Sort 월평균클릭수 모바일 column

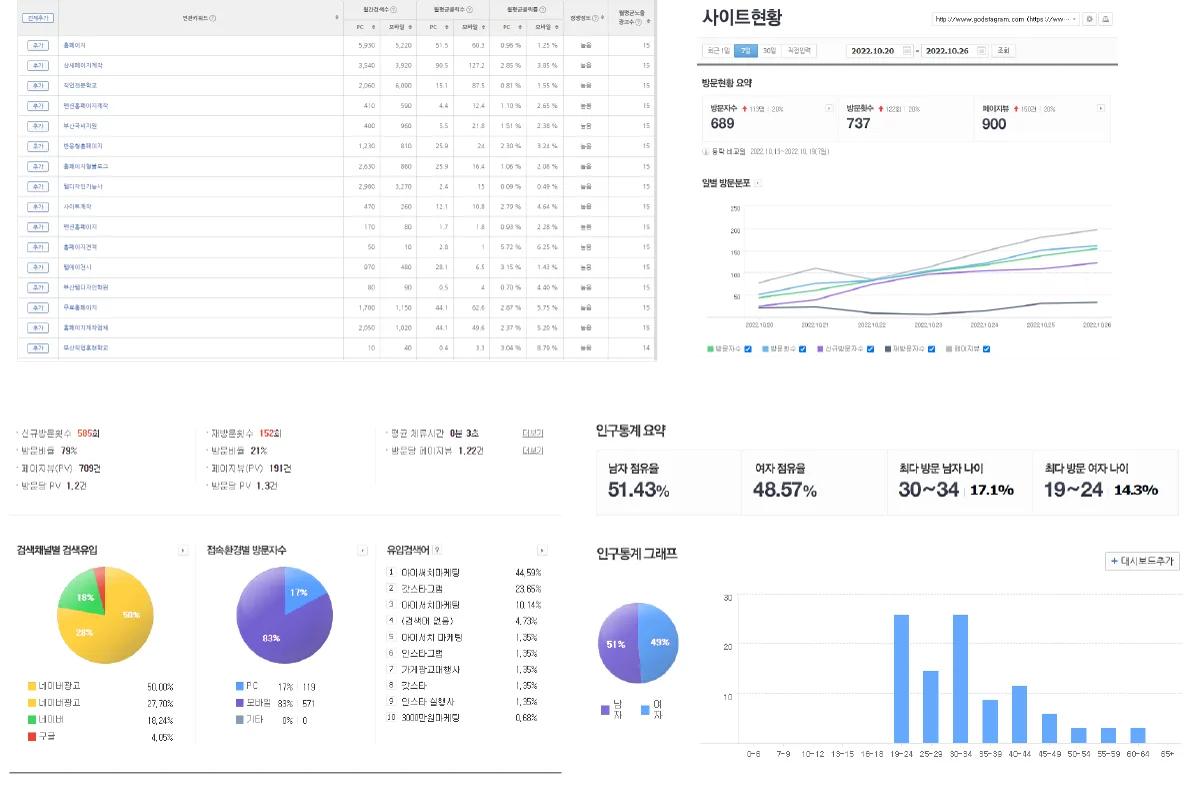[484, 27]
